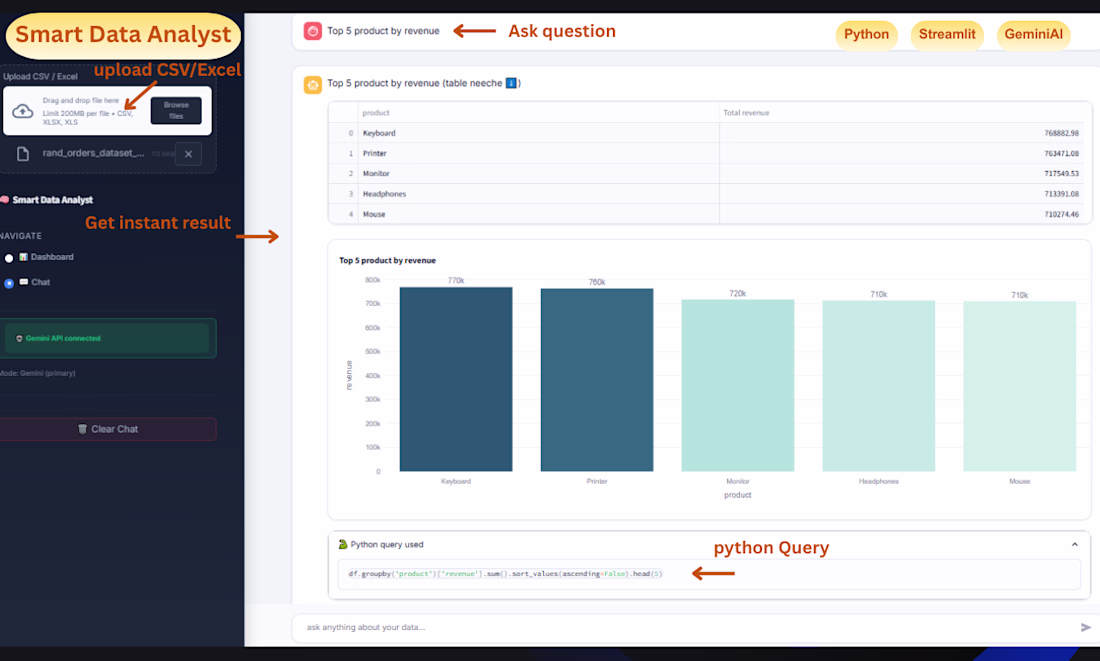Click the snake icon beside Python query used

point(343,545)
